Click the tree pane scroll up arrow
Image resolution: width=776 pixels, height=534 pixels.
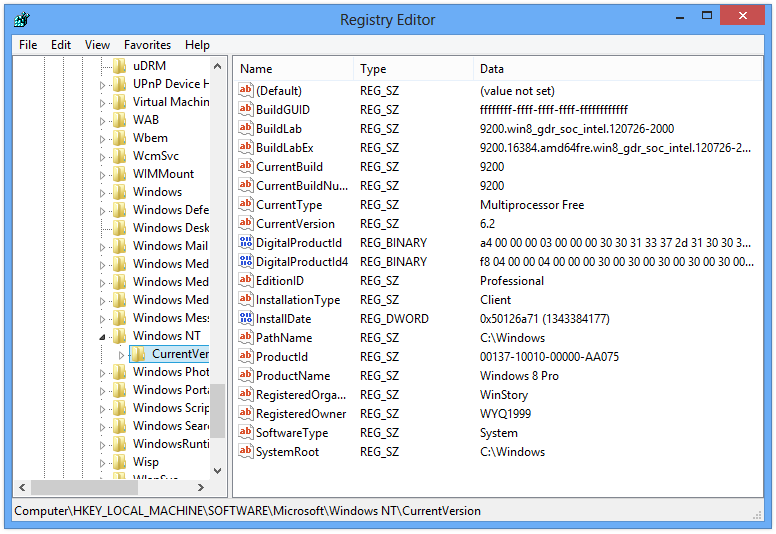pyautogui.click(x=217, y=66)
